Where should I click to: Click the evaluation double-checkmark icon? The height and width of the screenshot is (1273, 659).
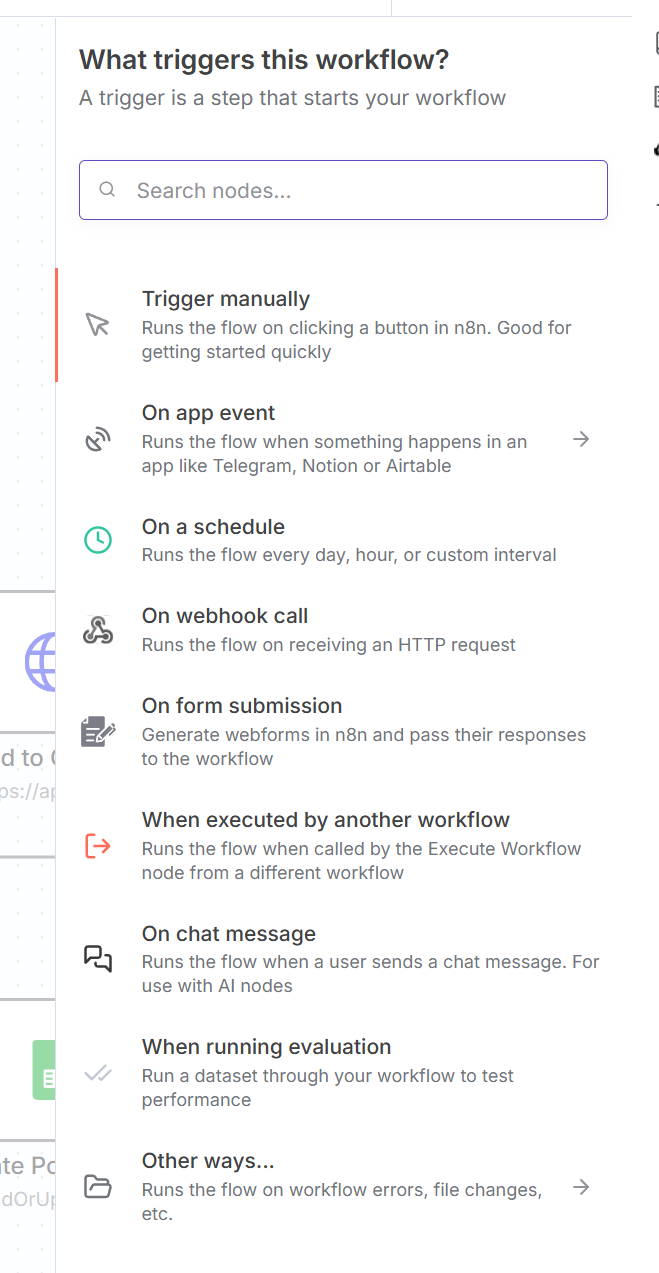tap(97, 1073)
